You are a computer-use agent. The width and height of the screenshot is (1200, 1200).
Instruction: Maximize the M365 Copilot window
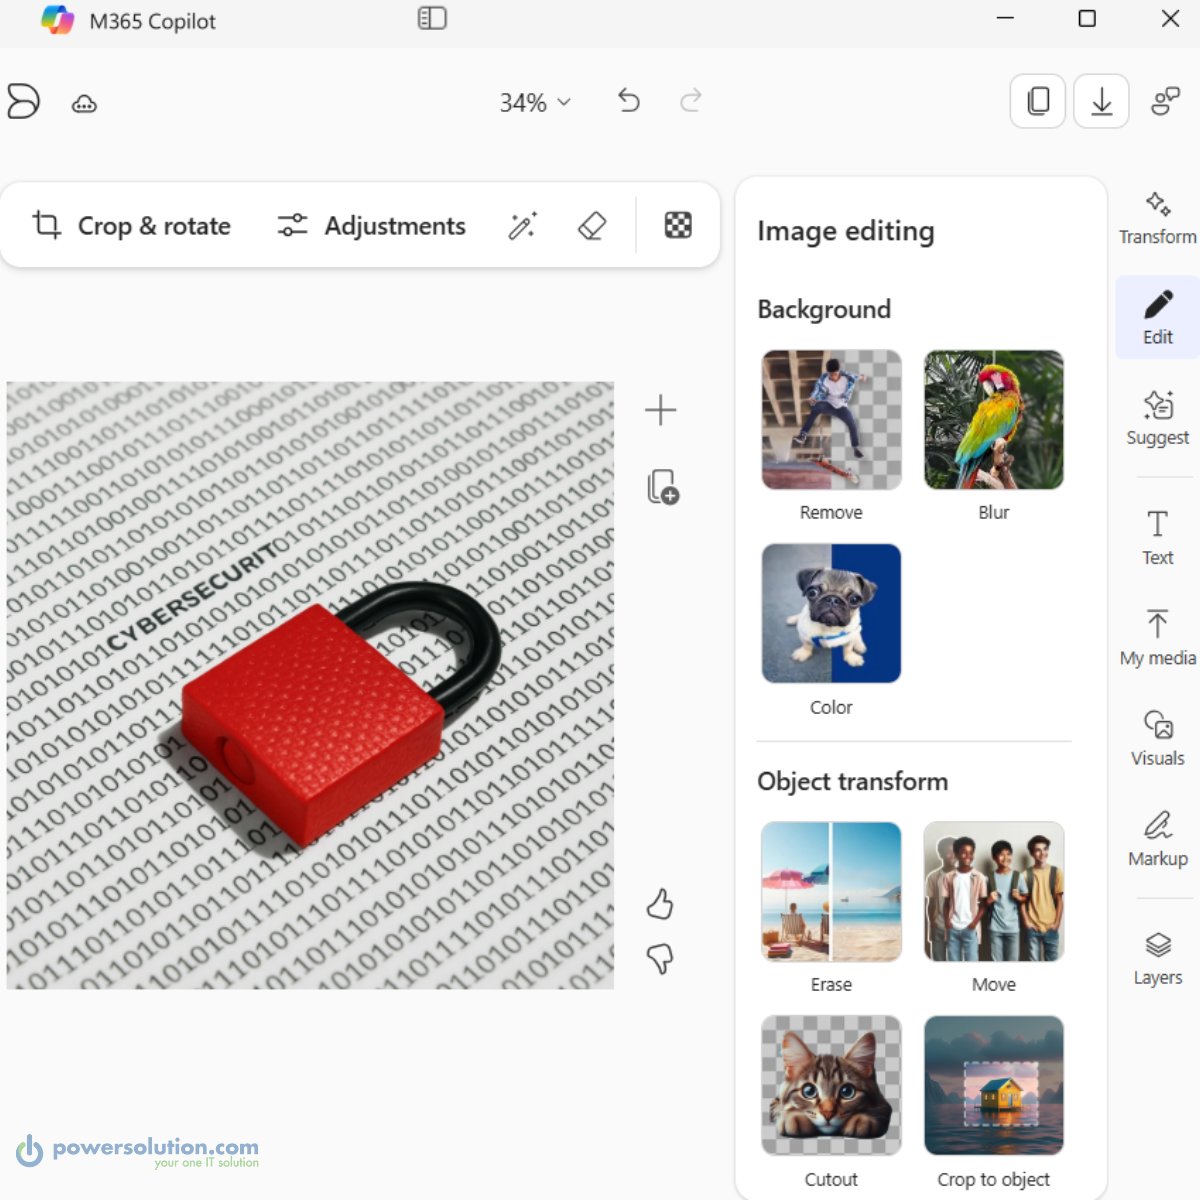[1087, 18]
